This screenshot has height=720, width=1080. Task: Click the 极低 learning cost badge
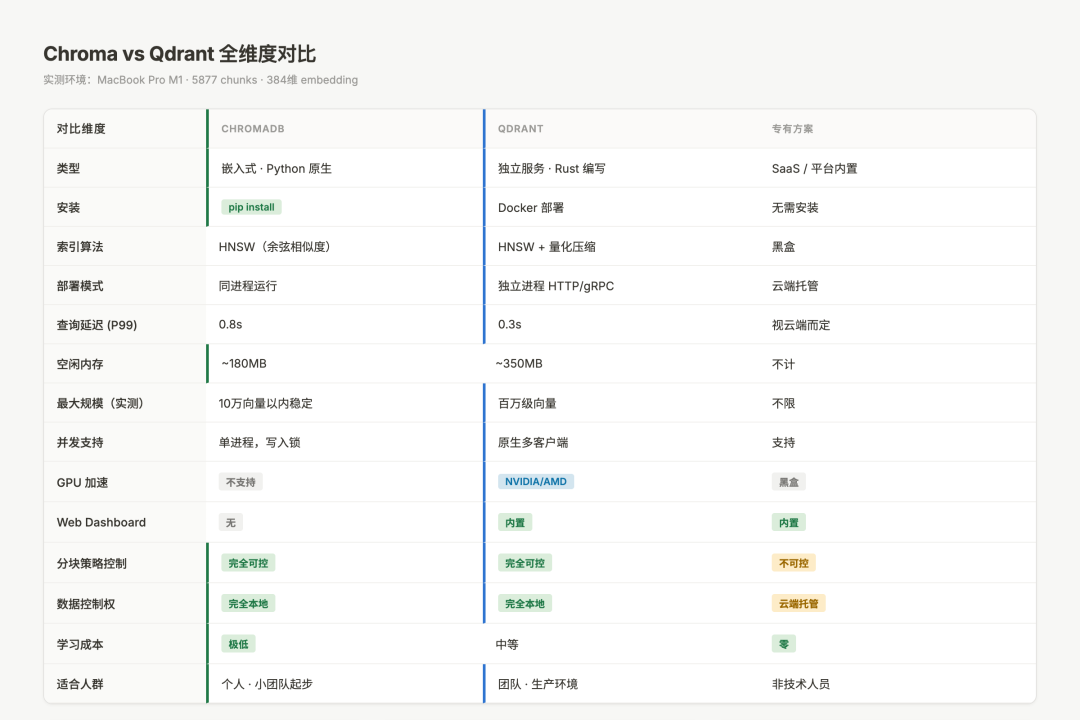point(238,644)
